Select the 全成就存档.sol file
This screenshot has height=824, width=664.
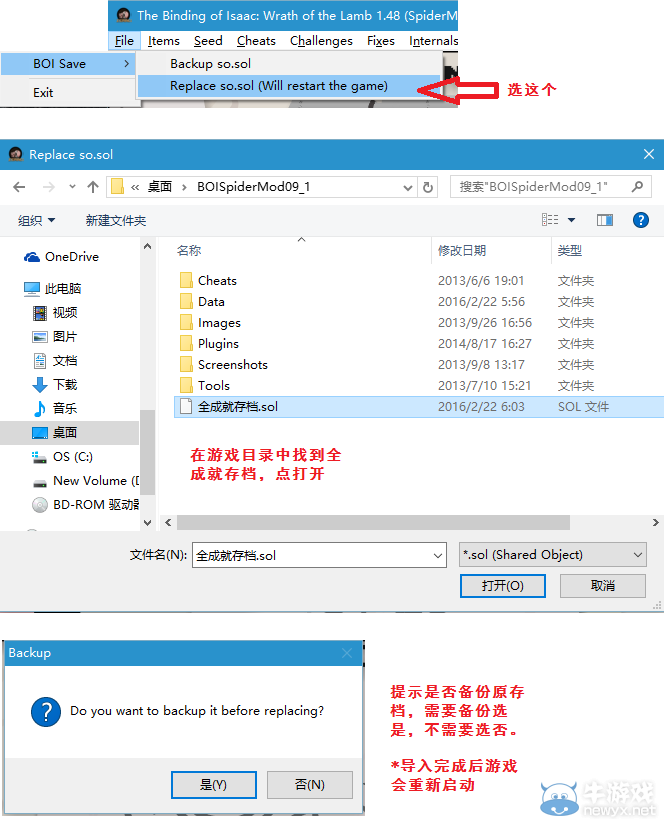419,407
